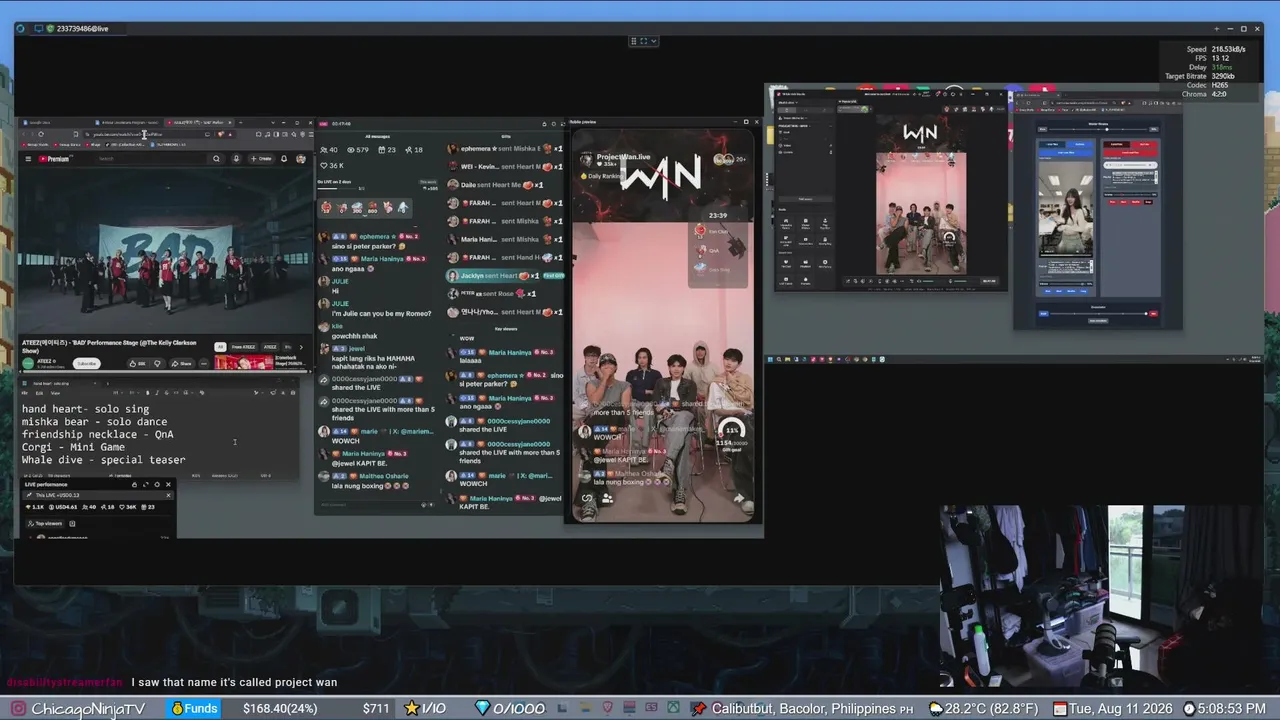Click the fullscreen icon in remote toolbar
1280x720 pixels.
coord(643,41)
